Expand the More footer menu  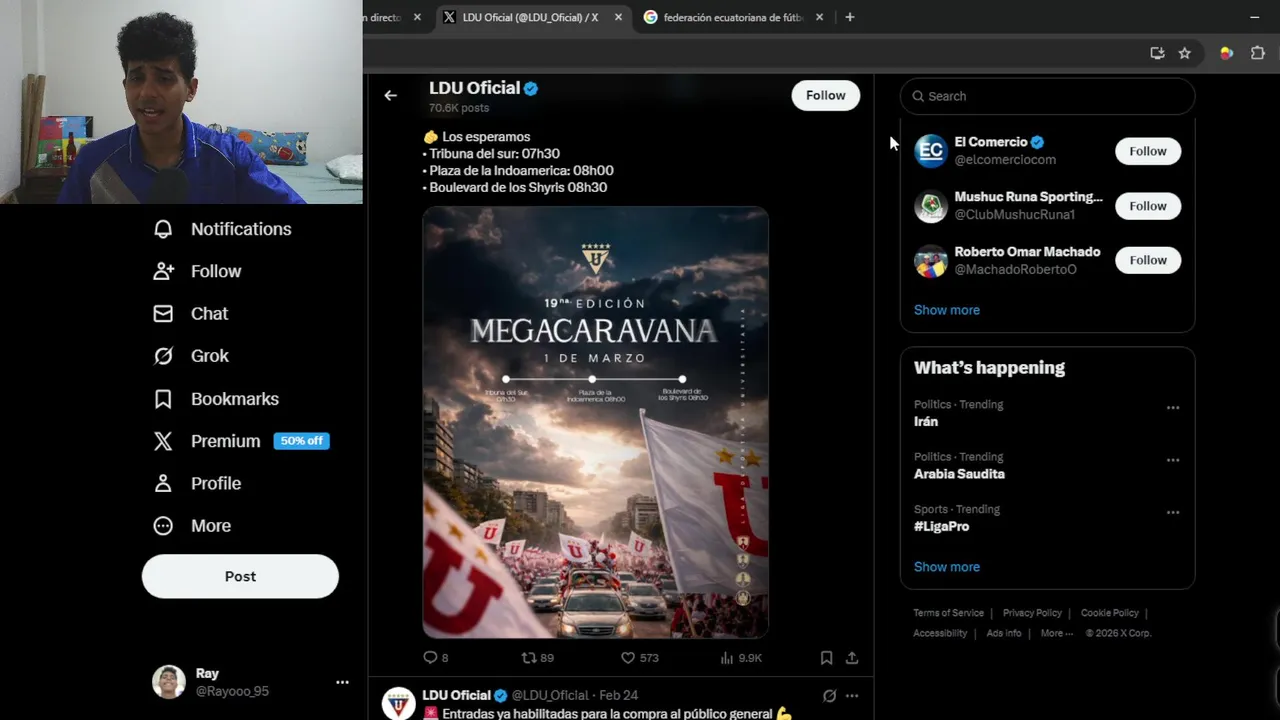point(1056,633)
